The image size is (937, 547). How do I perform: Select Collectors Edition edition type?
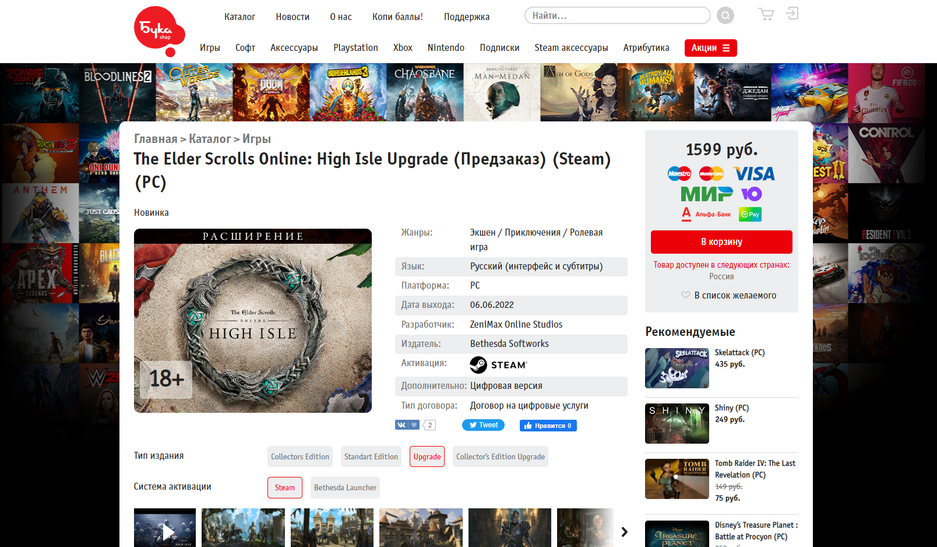click(300, 457)
